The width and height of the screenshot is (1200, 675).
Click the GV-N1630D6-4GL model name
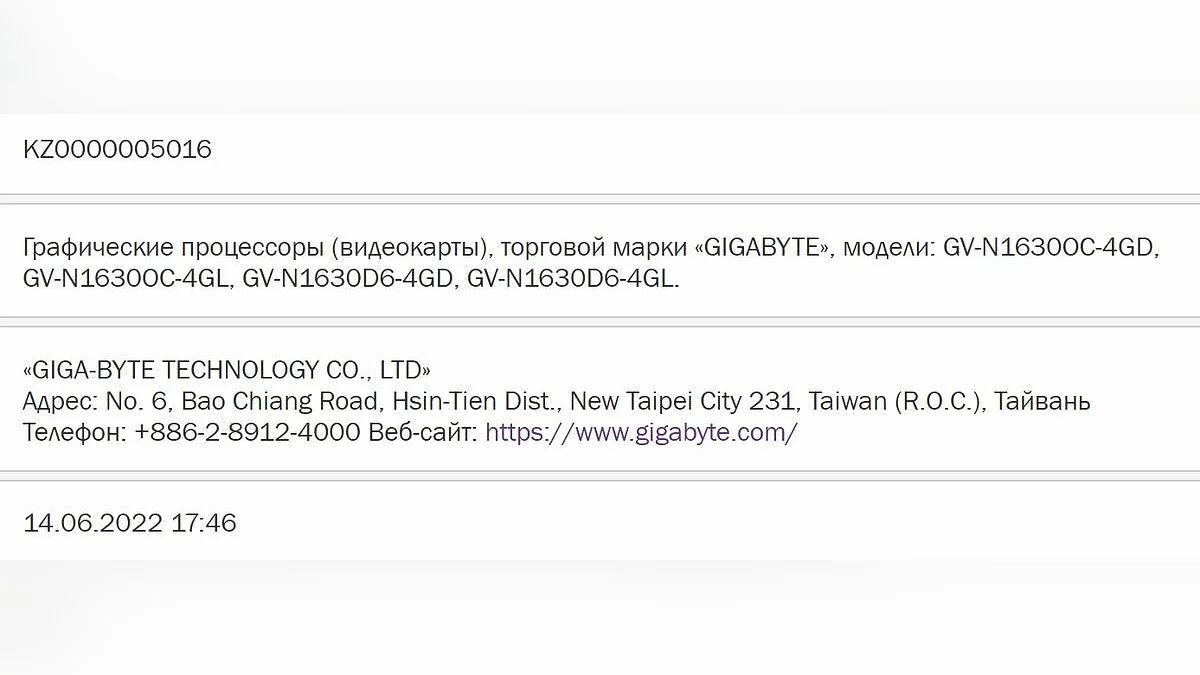click(572, 279)
